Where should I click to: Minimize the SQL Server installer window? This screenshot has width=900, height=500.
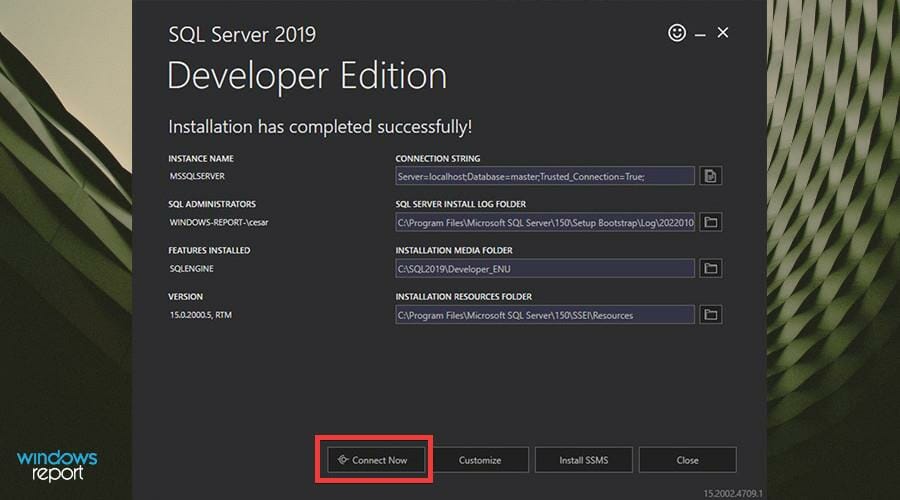[x=700, y=35]
